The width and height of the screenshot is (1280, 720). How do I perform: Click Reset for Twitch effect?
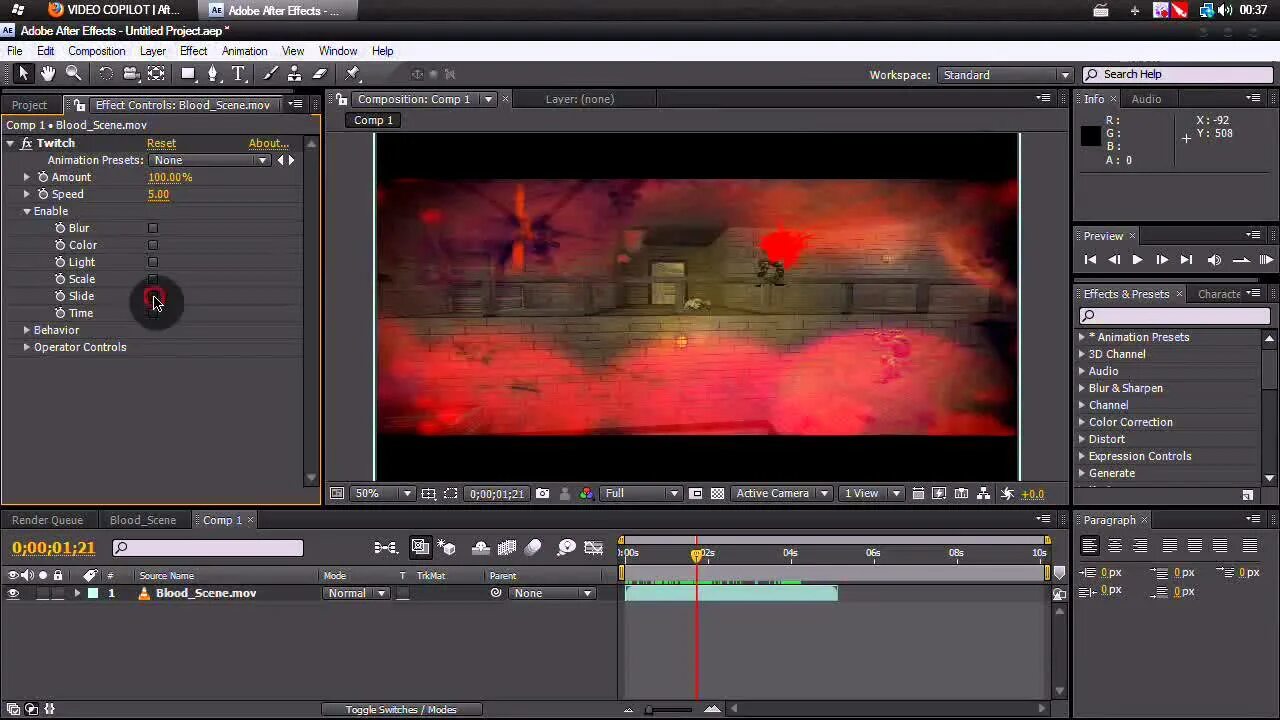161,143
